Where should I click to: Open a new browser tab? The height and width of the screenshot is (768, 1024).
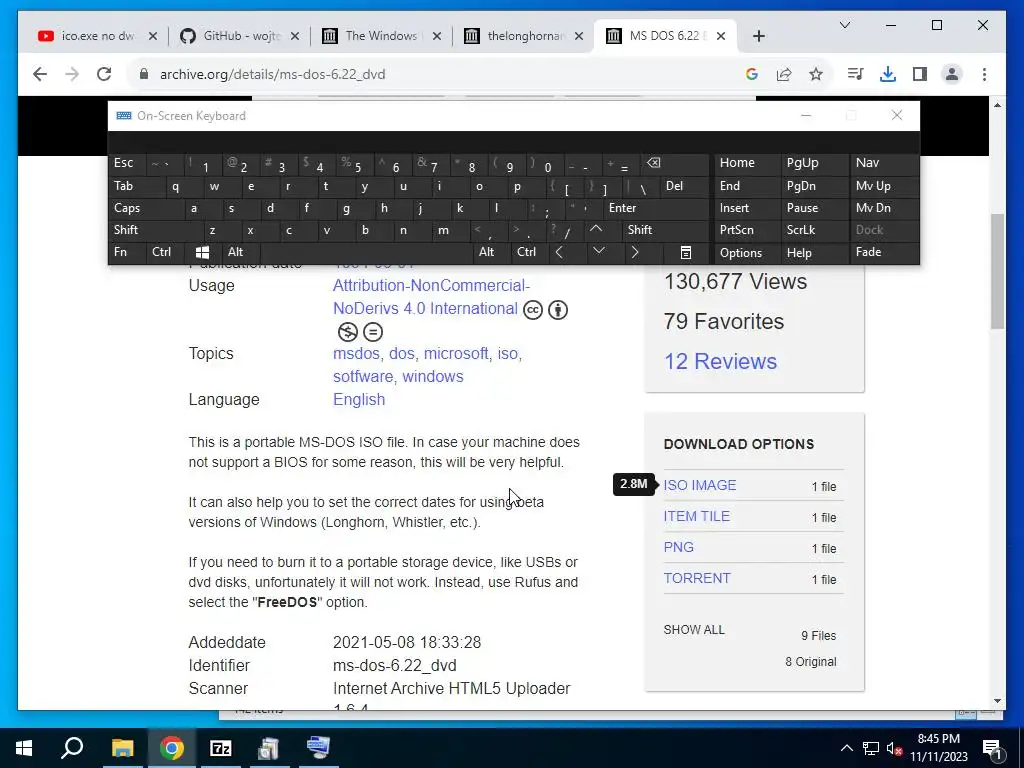pyautogui.click(x=758, y=36)
